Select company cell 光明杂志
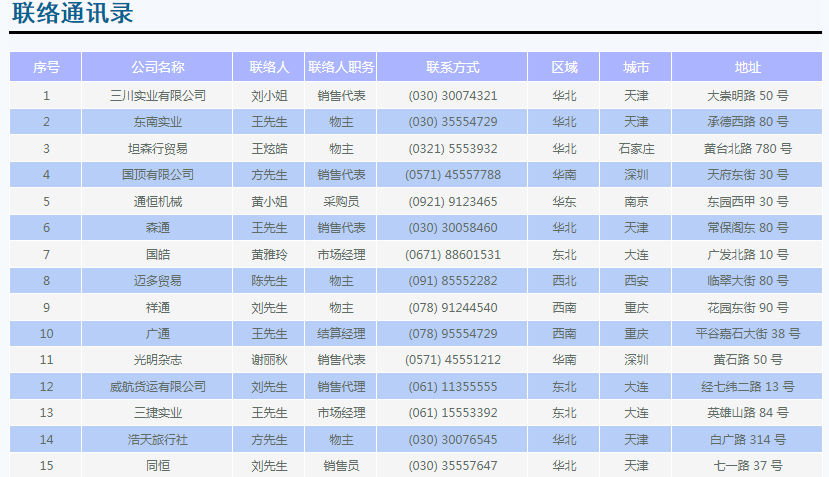829x477 pixels. [157, 360]
